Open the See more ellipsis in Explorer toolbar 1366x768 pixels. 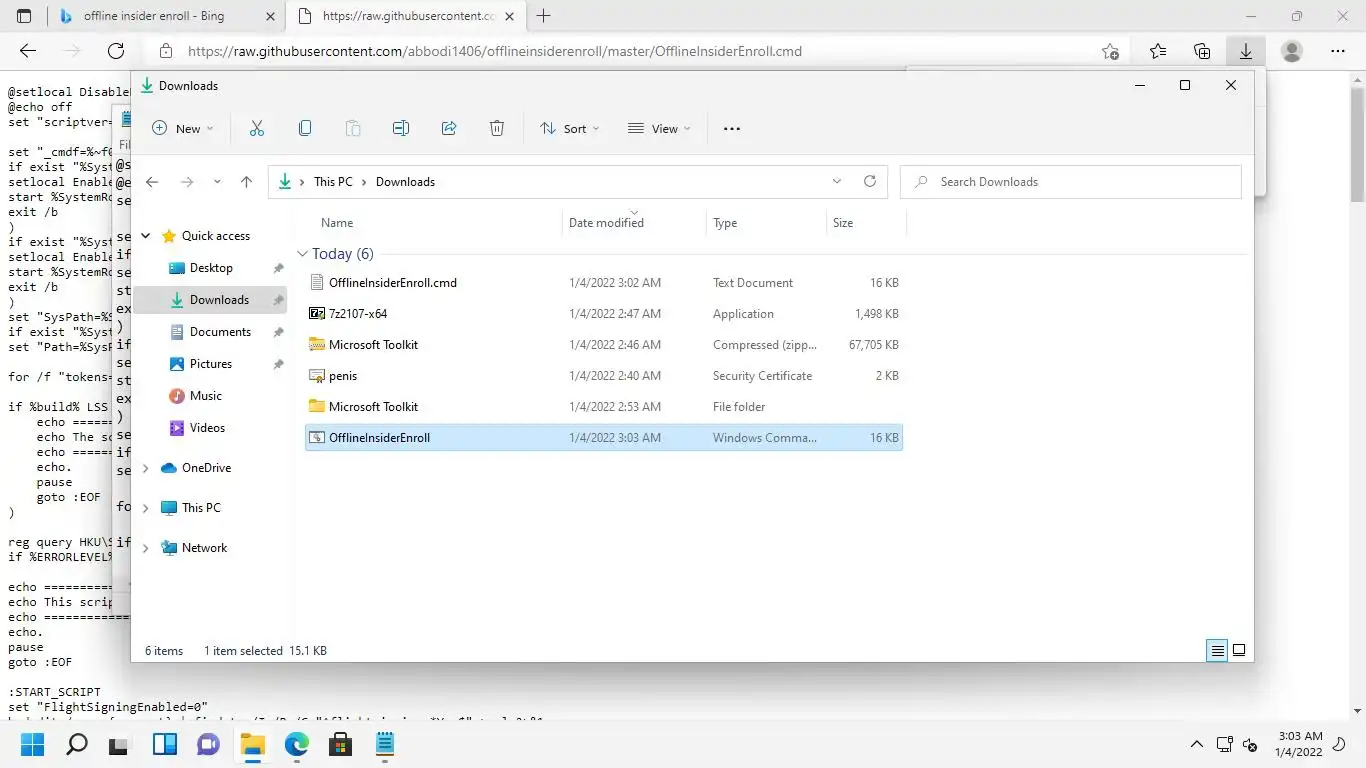coord(732,128)
